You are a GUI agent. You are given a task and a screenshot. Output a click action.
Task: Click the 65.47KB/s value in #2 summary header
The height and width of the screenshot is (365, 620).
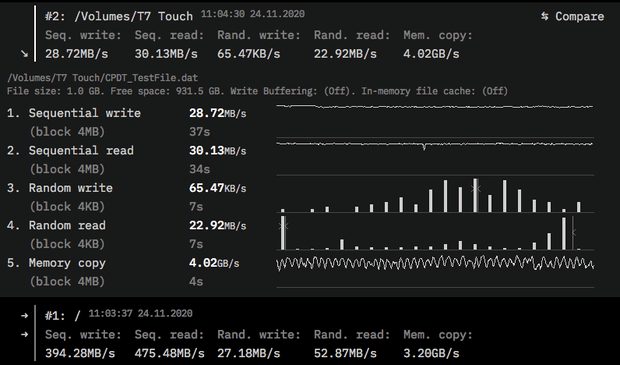[249, 54]
